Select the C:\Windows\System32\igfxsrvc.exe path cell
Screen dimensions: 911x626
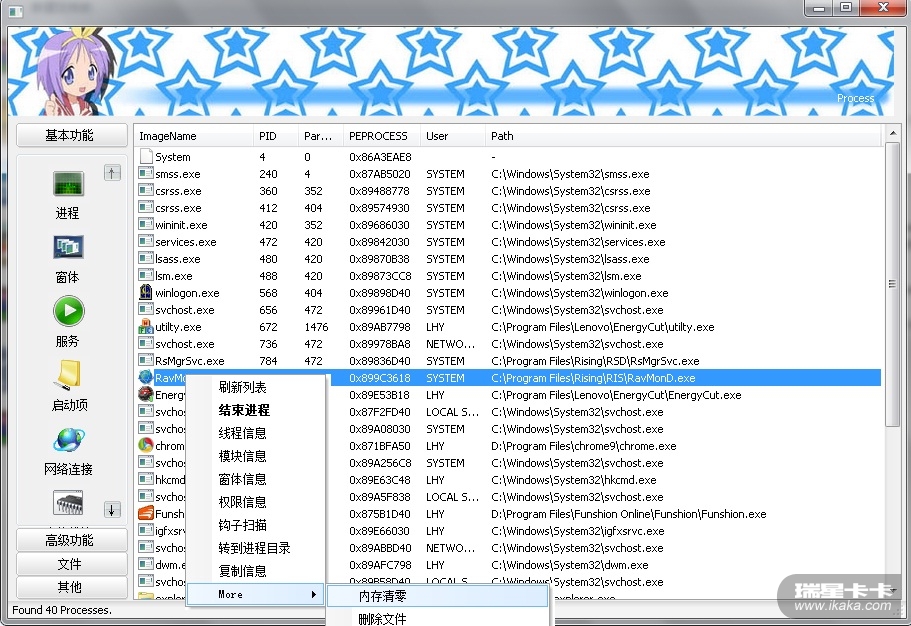point(578,531)
